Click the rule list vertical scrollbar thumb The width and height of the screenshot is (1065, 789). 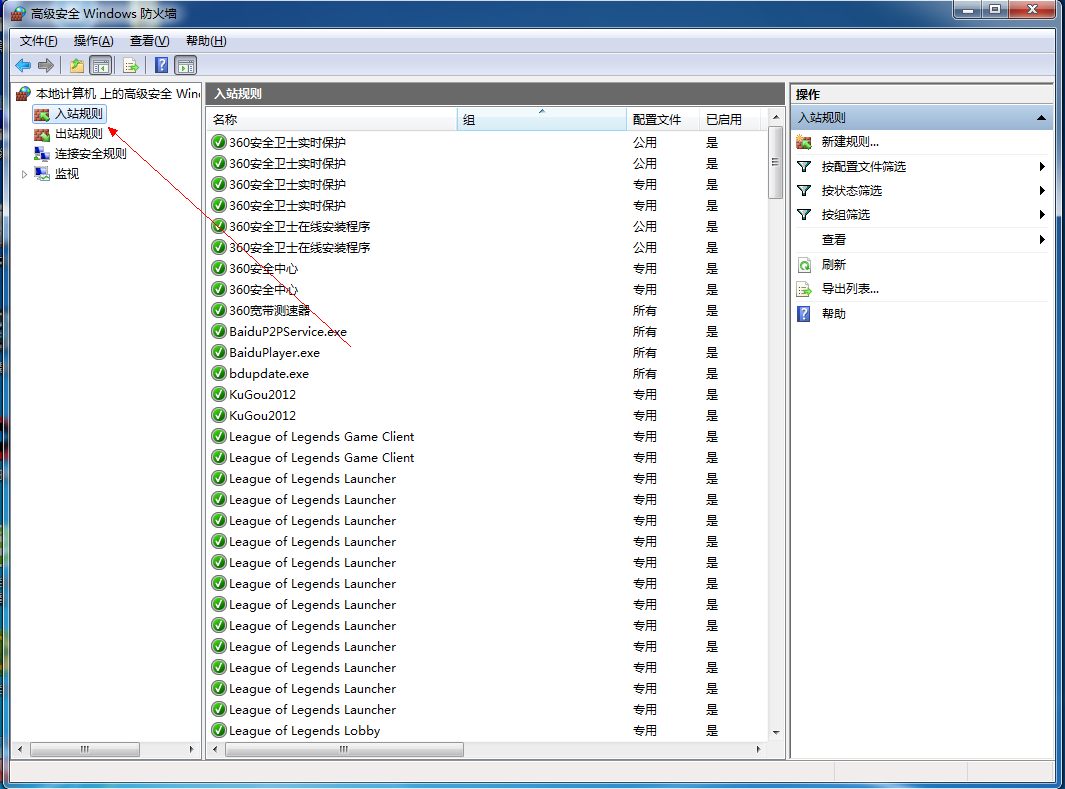775,162
